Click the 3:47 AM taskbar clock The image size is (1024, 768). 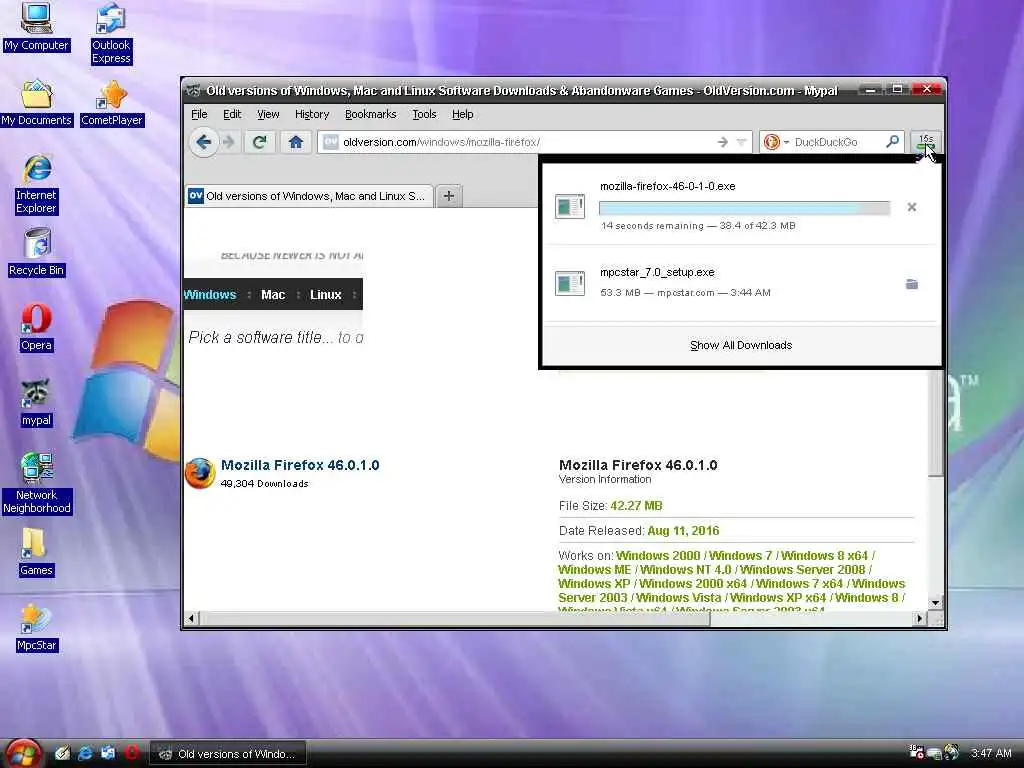coord(991,753)
